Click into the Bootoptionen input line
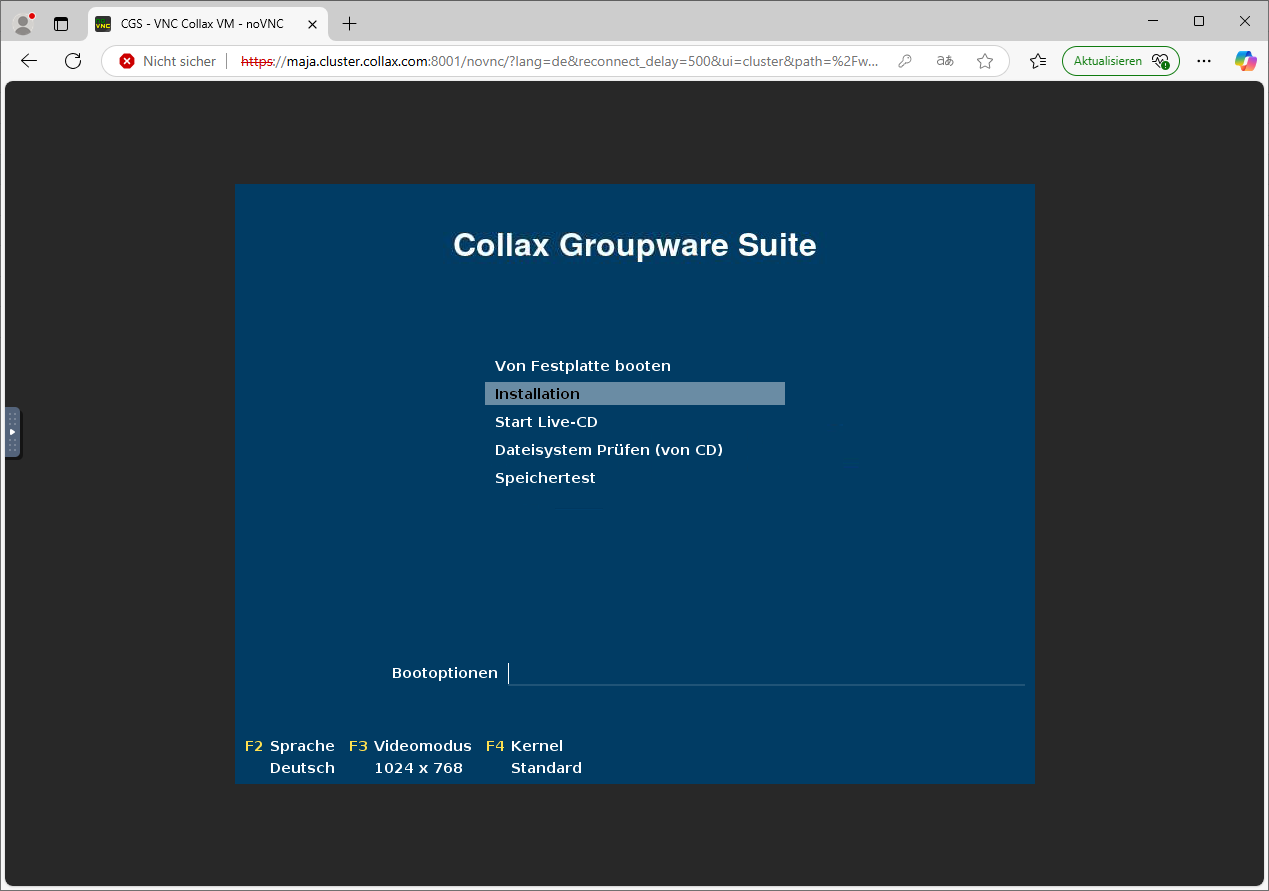Screen dimensions: 1269x891 pyautogui.click(x=766, y=673)
